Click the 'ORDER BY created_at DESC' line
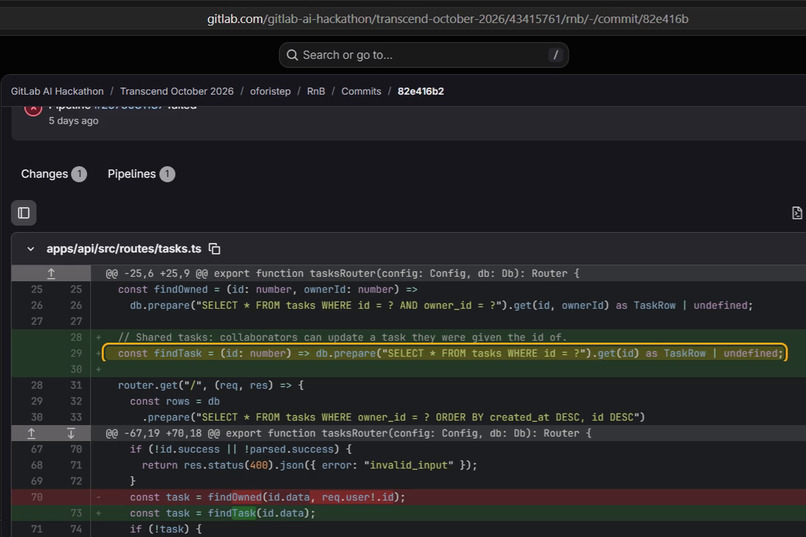Screen dimensions: 806x537 click(x=394, y=417)
